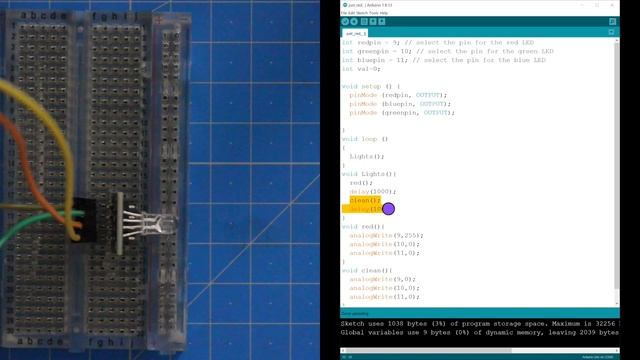Click the 'red();' call line
This screenshot has width=640, height=360.
[x=361, y=183]
